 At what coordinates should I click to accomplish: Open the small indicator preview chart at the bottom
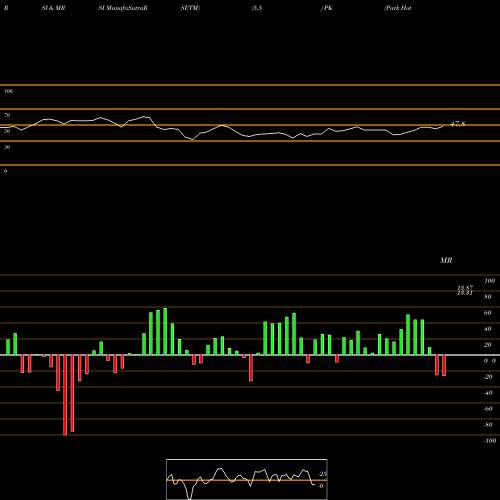(247, 479)
